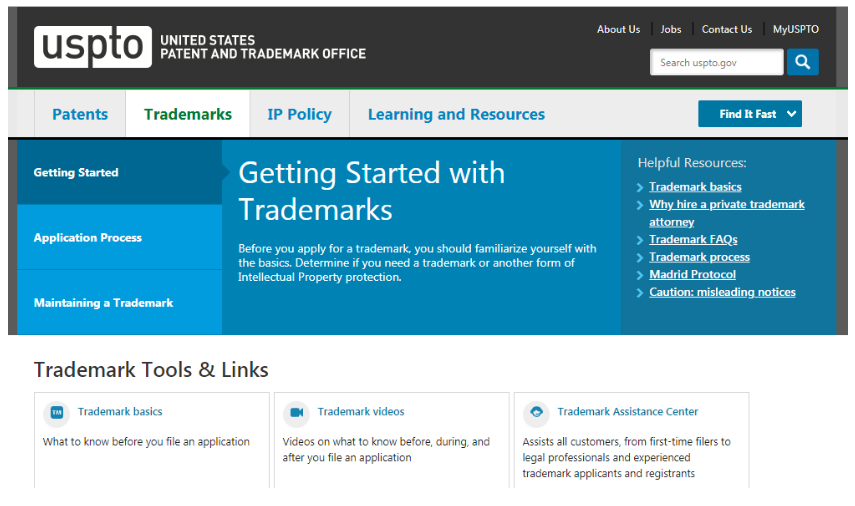Click chevron beside Caution: misleading notices

pyautogui.click(x=640, y=293)
